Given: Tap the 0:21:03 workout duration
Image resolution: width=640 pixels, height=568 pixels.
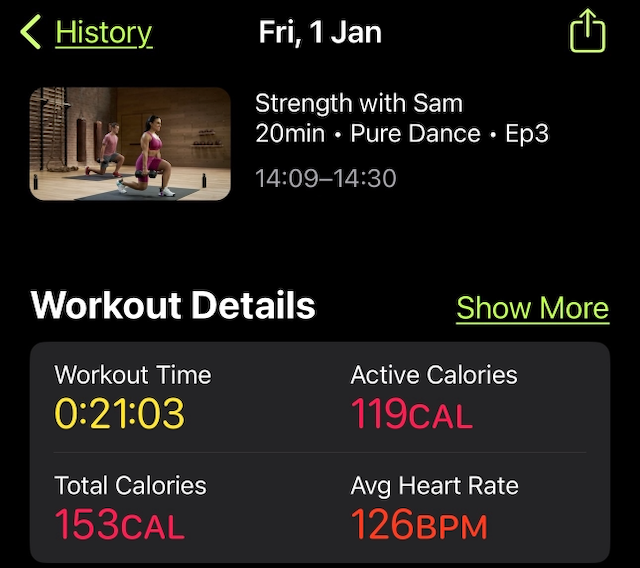Looking at the screenshot, I should [120, 413].
